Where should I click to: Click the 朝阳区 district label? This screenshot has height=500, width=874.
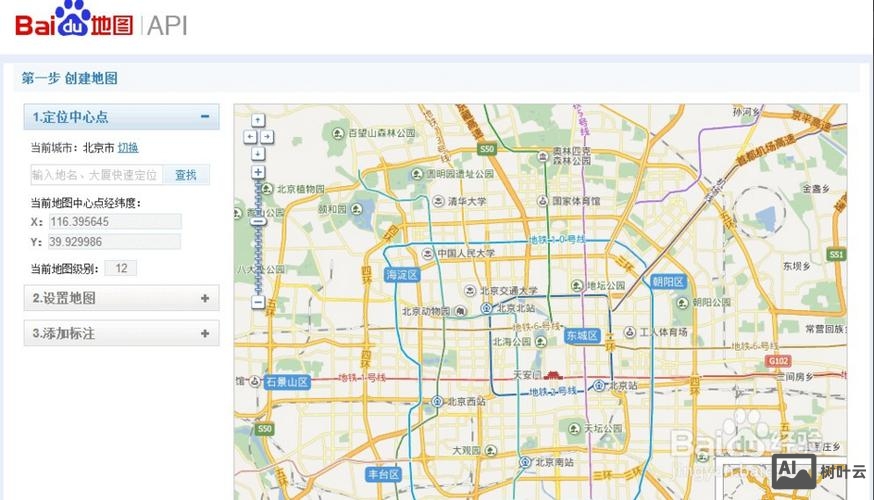pyautogui.click(x=668, y=282)
